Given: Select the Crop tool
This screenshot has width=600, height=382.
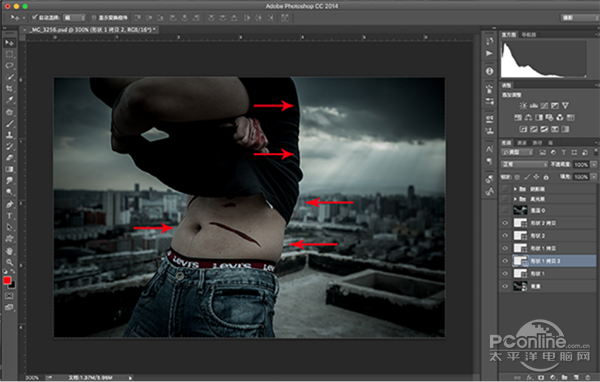Looking at the screenshot, I should pyautogui.click(x=9, y=88).
